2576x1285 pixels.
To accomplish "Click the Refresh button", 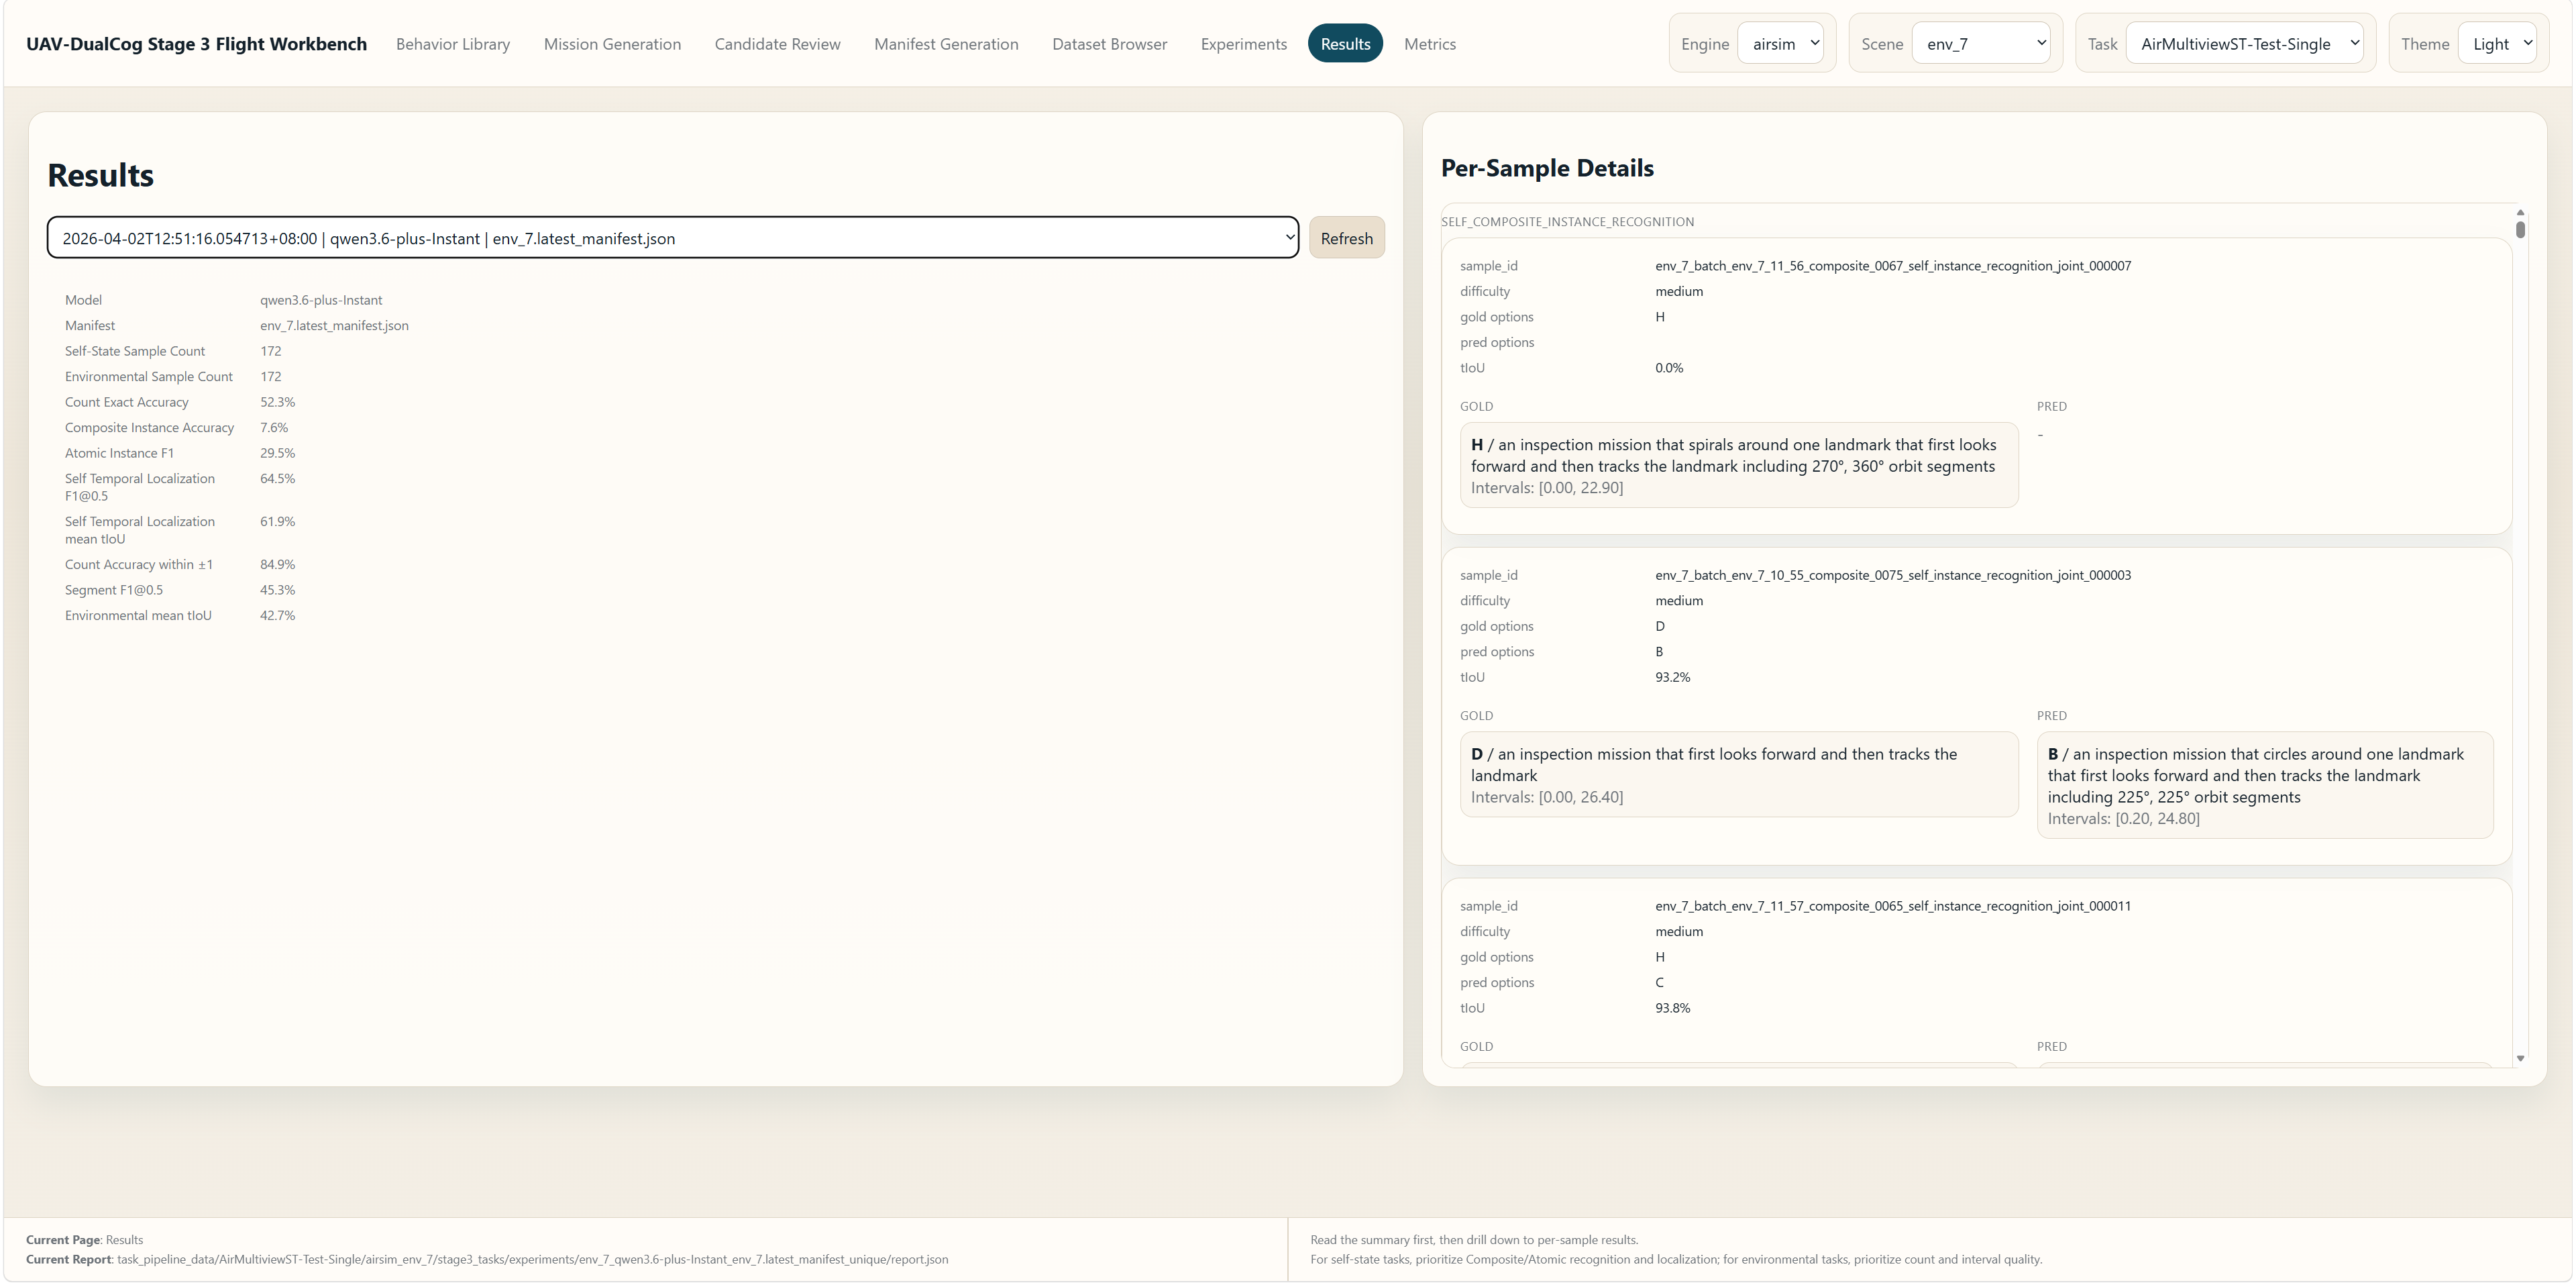I will click(1346, 238).
